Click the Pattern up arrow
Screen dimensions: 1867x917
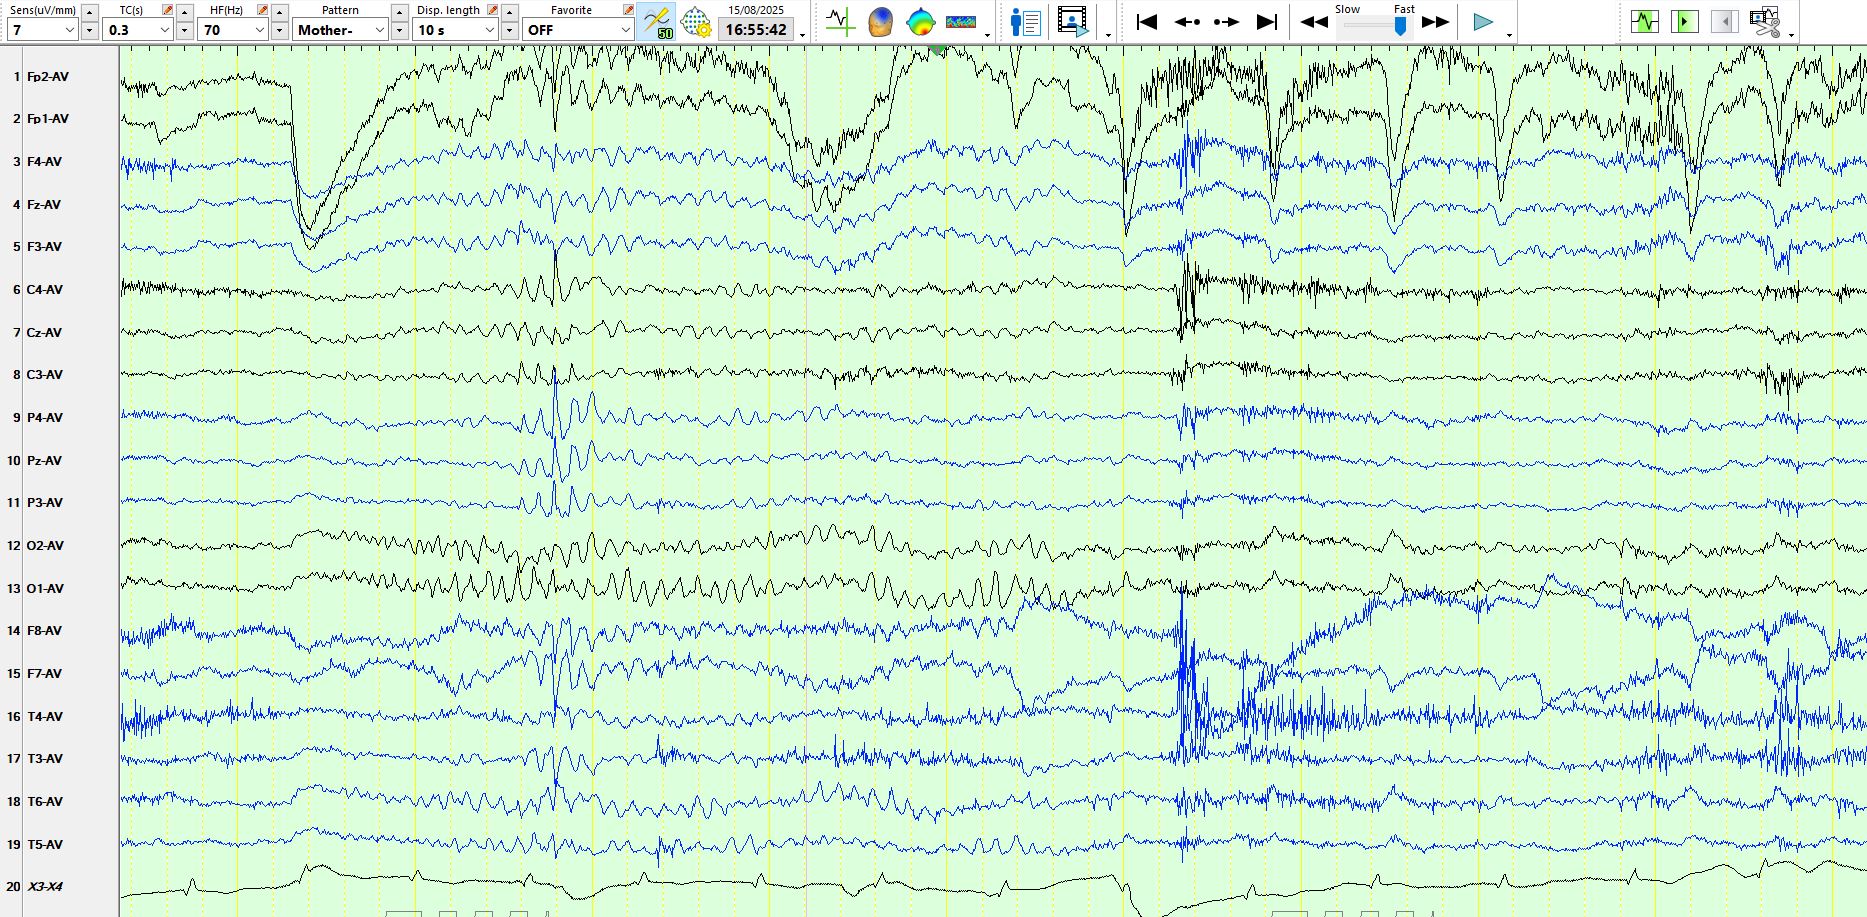(399, 12)
